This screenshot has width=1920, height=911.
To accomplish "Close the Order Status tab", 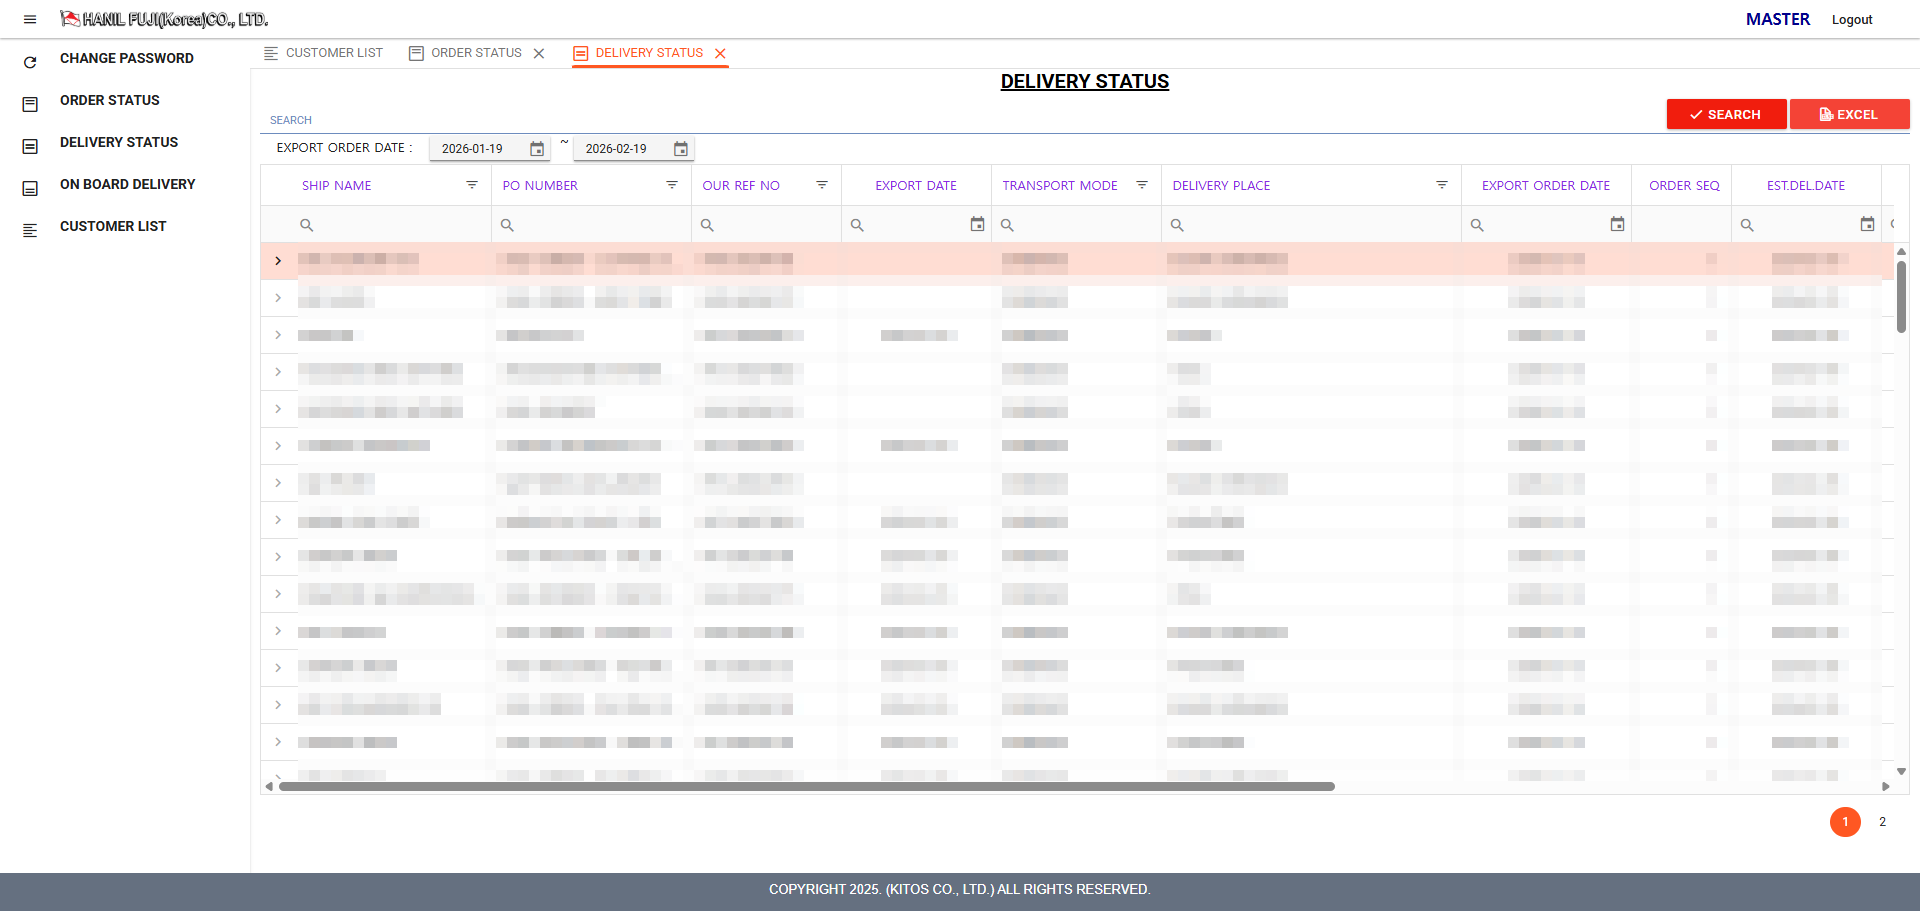I will 539,53.
